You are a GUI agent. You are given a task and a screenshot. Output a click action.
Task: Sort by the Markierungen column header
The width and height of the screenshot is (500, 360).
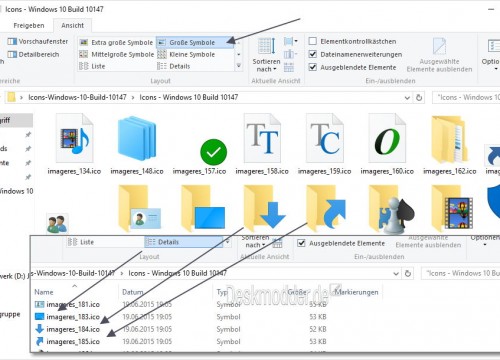click(357, 292)
